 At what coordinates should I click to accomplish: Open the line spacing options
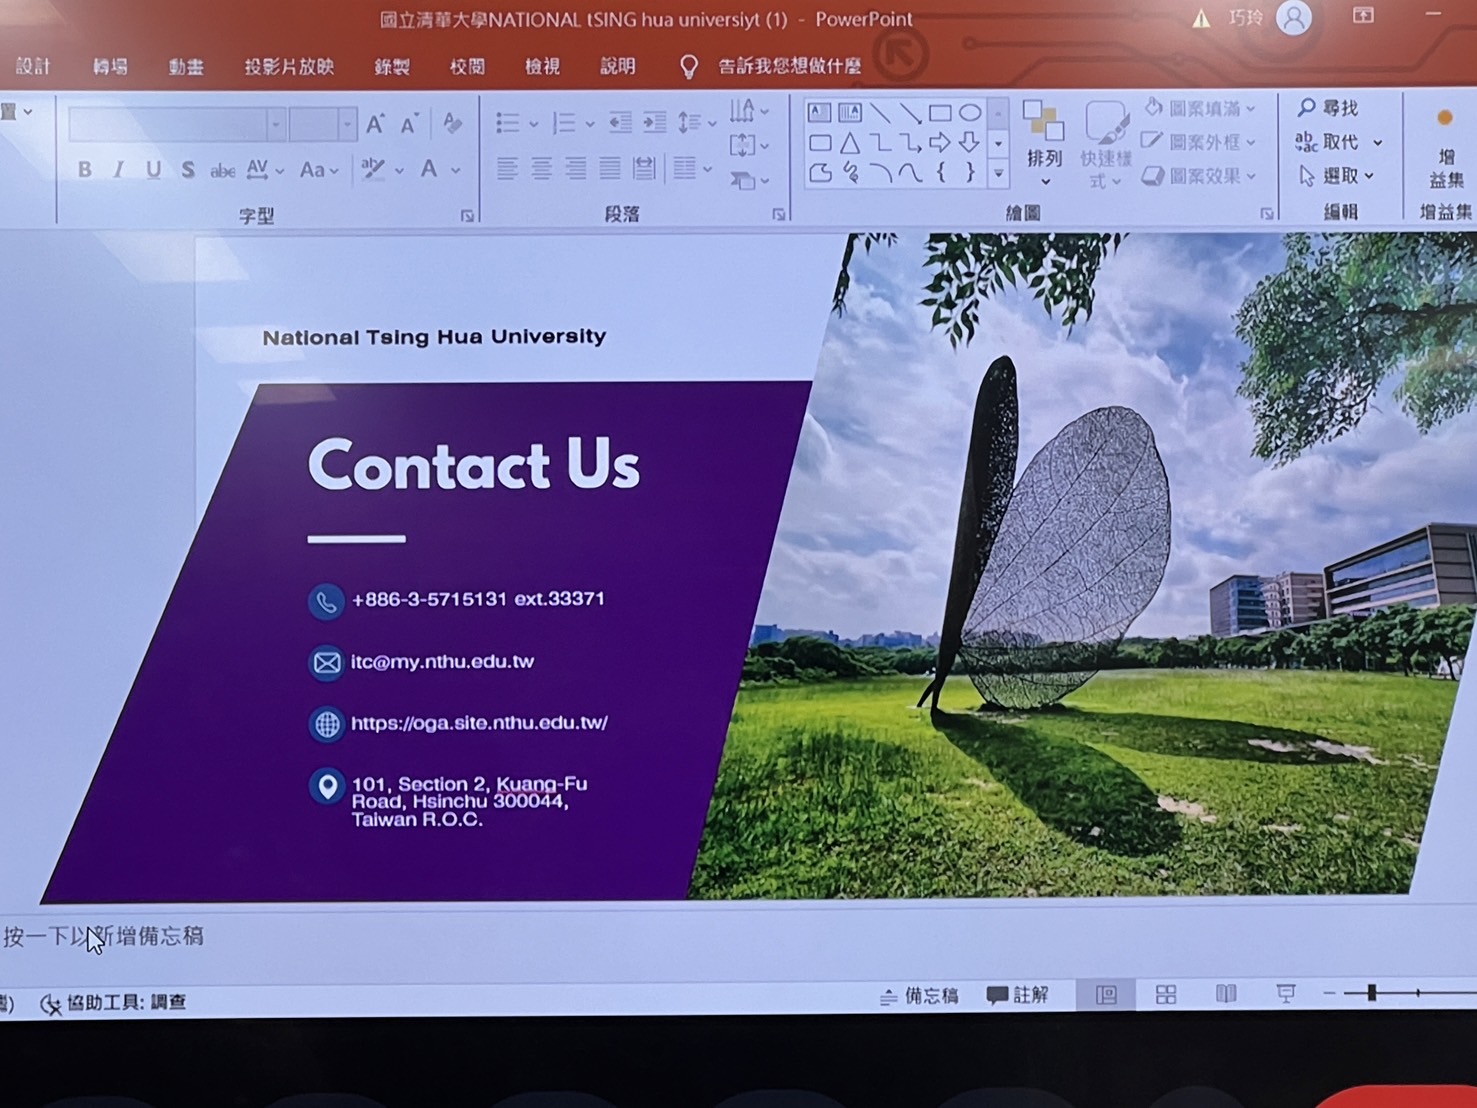[696, 123]
